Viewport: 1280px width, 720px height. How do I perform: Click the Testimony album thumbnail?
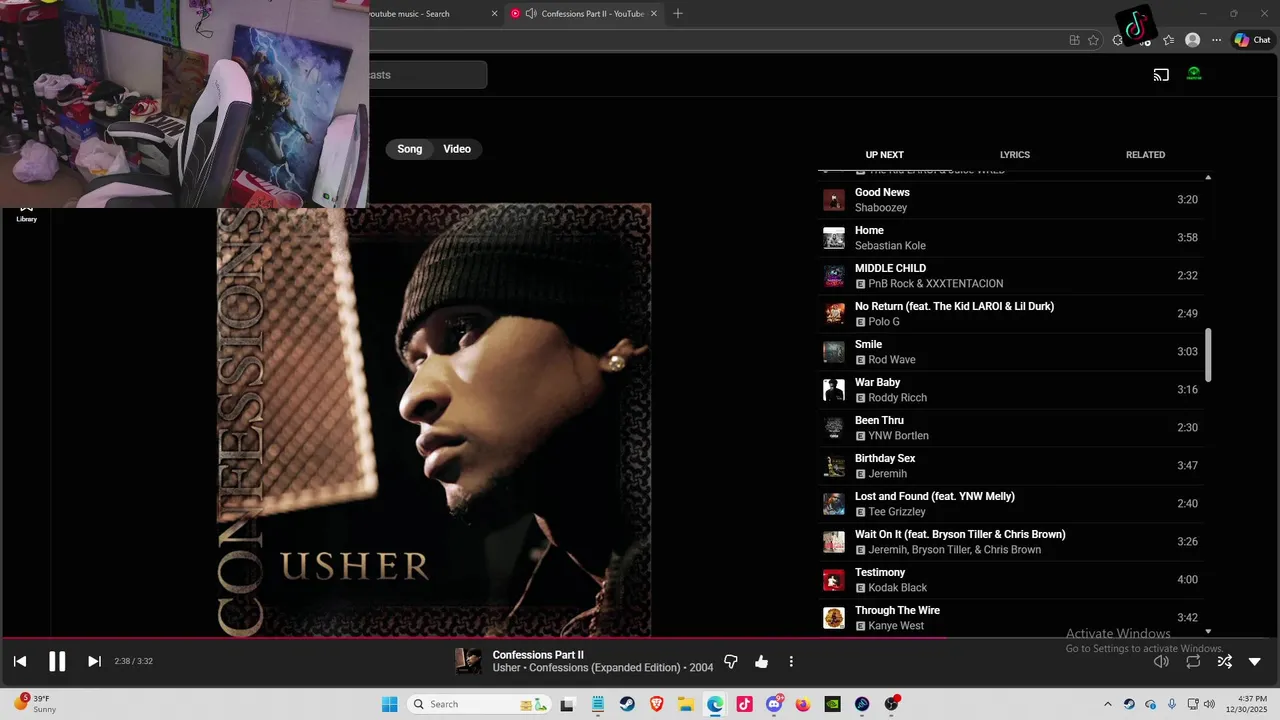(833, 580)
